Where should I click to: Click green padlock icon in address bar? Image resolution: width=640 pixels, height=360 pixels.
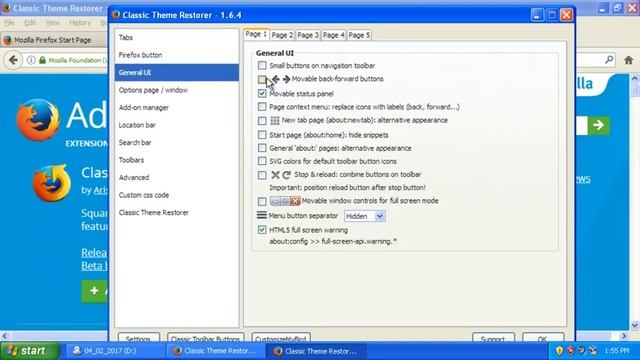tap(42, 60)
